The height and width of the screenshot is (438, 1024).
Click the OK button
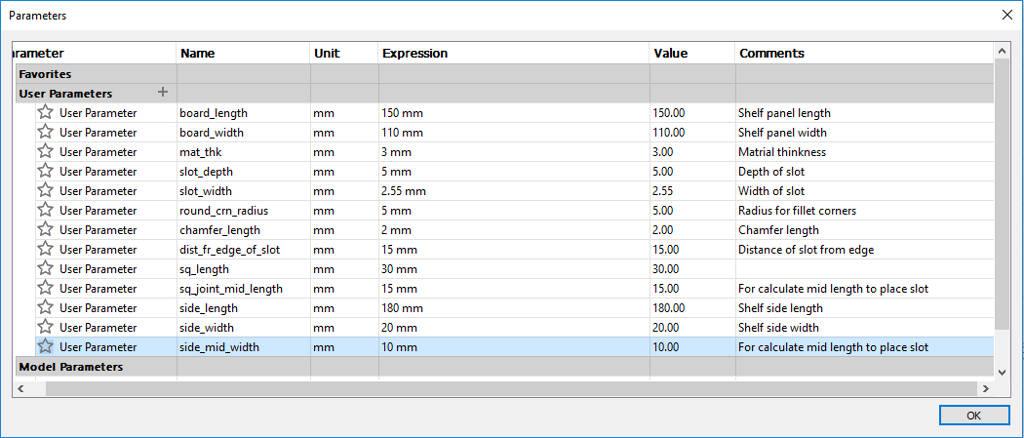click(x=974, y=415)
